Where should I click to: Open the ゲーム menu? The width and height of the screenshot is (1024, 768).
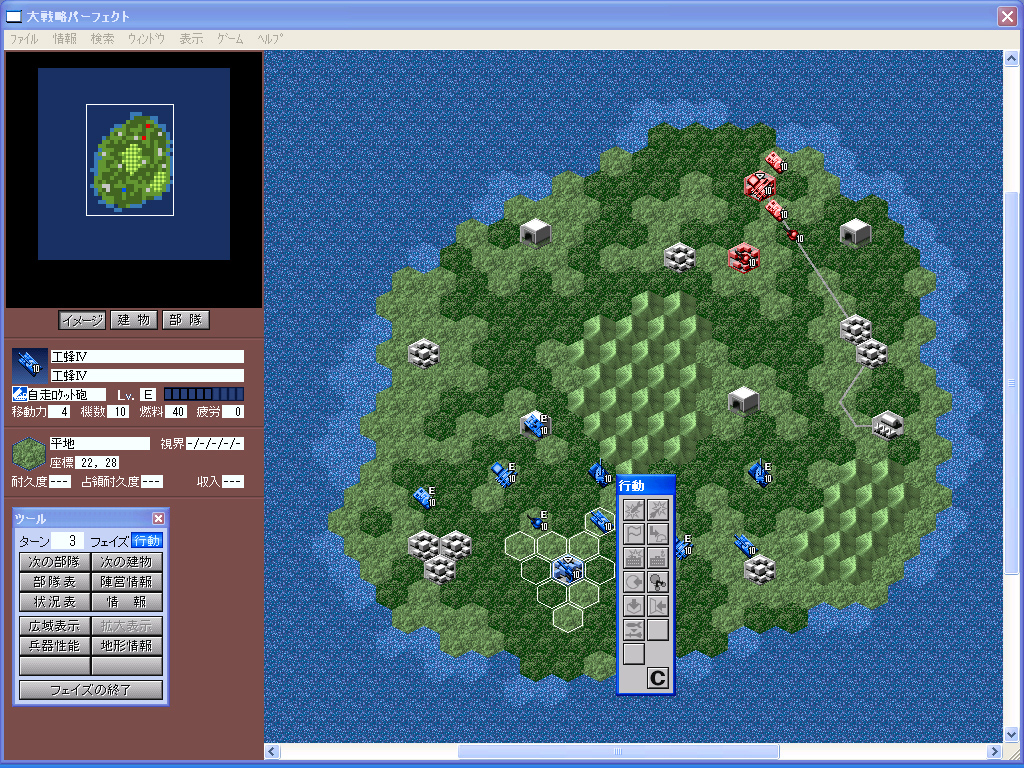pyautogui.click(x=230, y=39)
